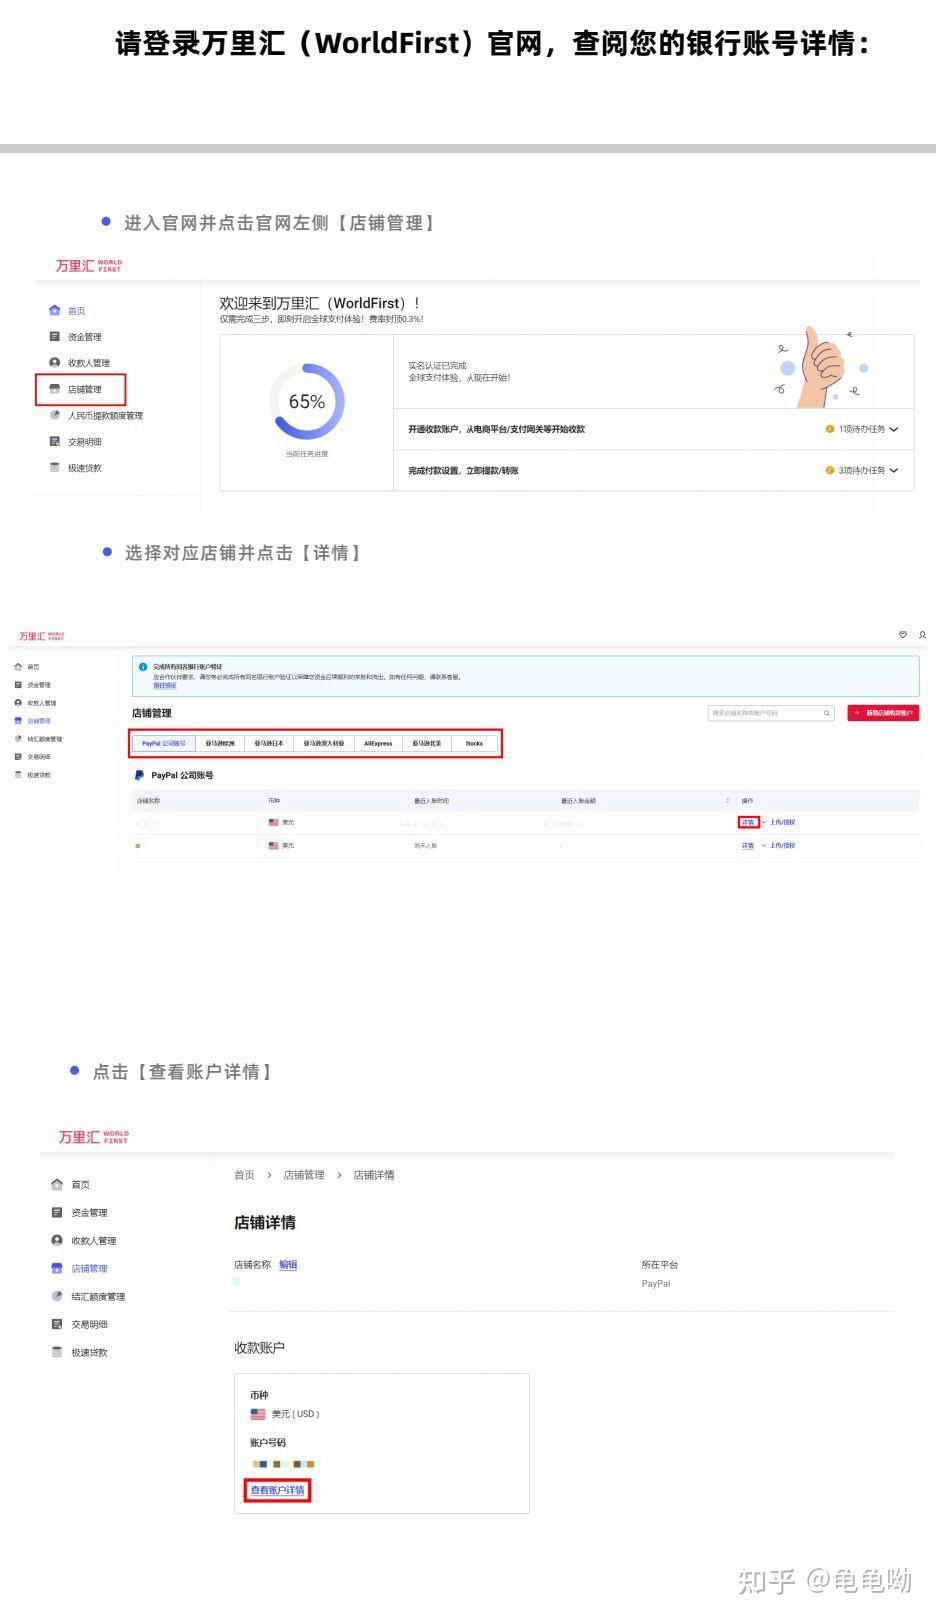This screenshot has height=1619, width=936.
Task: Click 查看账户详情 in the account card
Action: (277, 1490)
